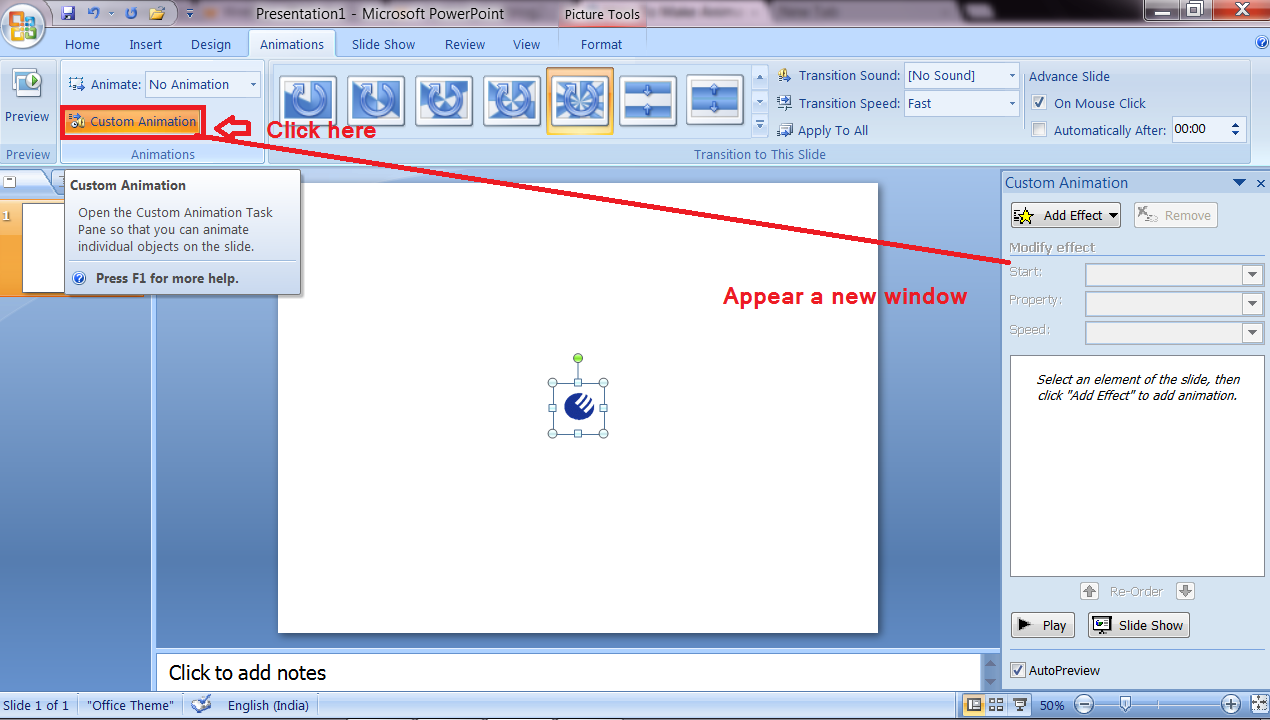Open the Picture Tools Format tab
1270x720 pixels.
coord(601,44)
